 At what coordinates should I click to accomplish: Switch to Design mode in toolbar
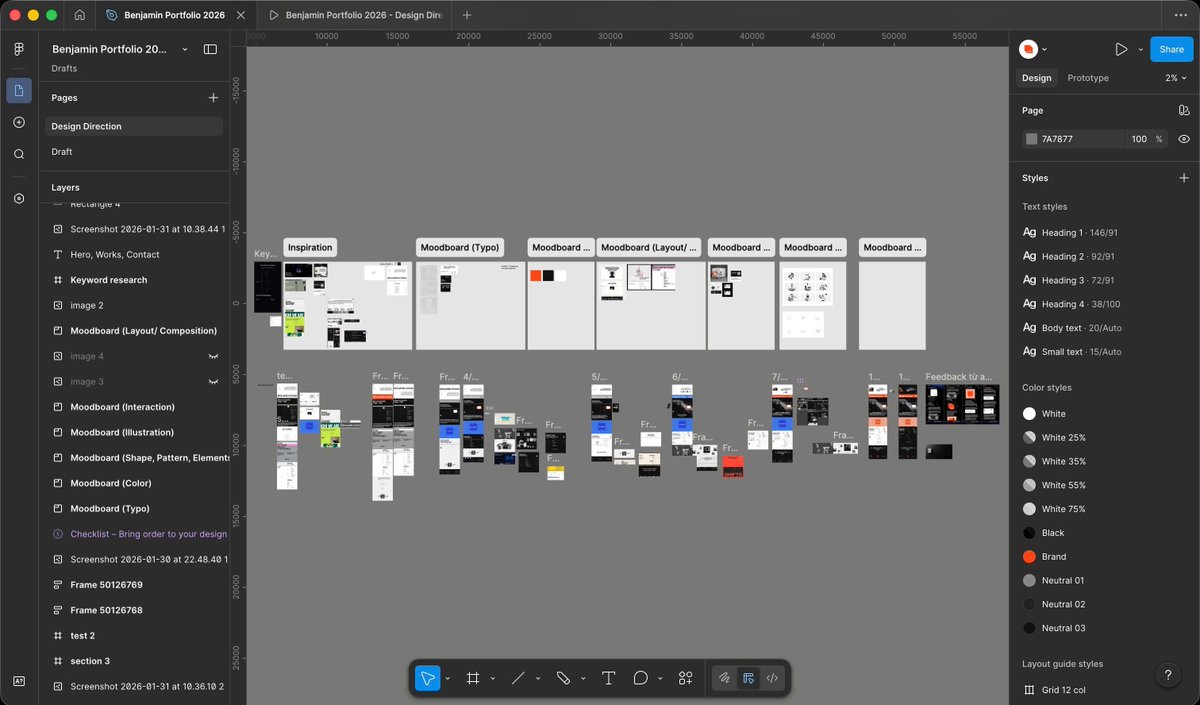point(748,678)
